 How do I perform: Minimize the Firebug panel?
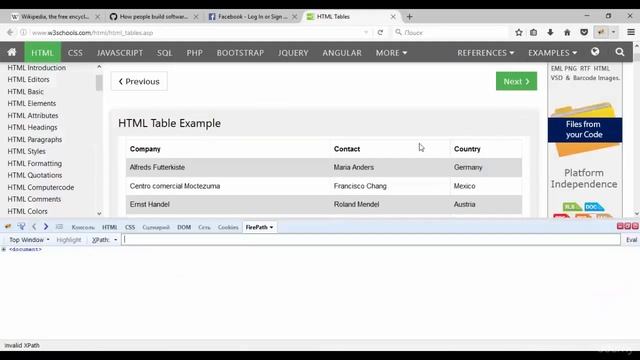tap(620, 226)
